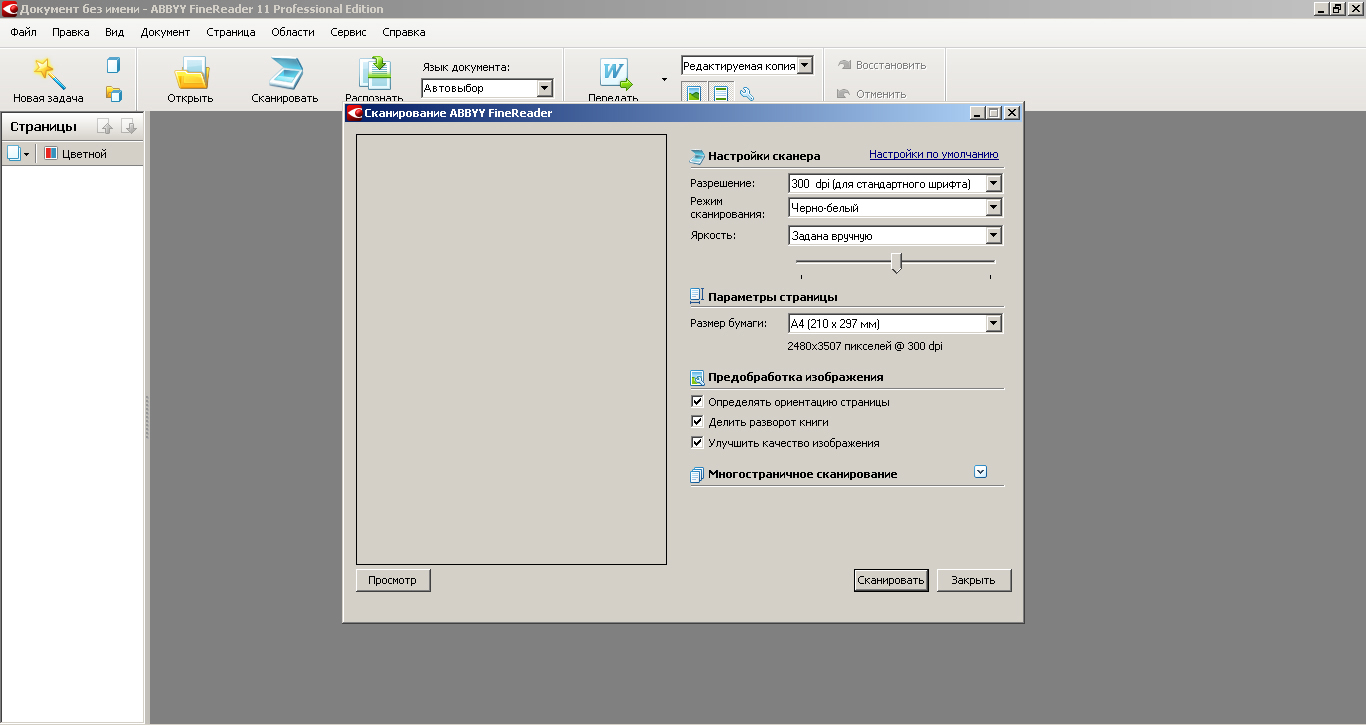The width and height of the screenshot is (1366, 725).
Task: Click the Многостраничное сканирование section icon
Action: click(697, 475)
